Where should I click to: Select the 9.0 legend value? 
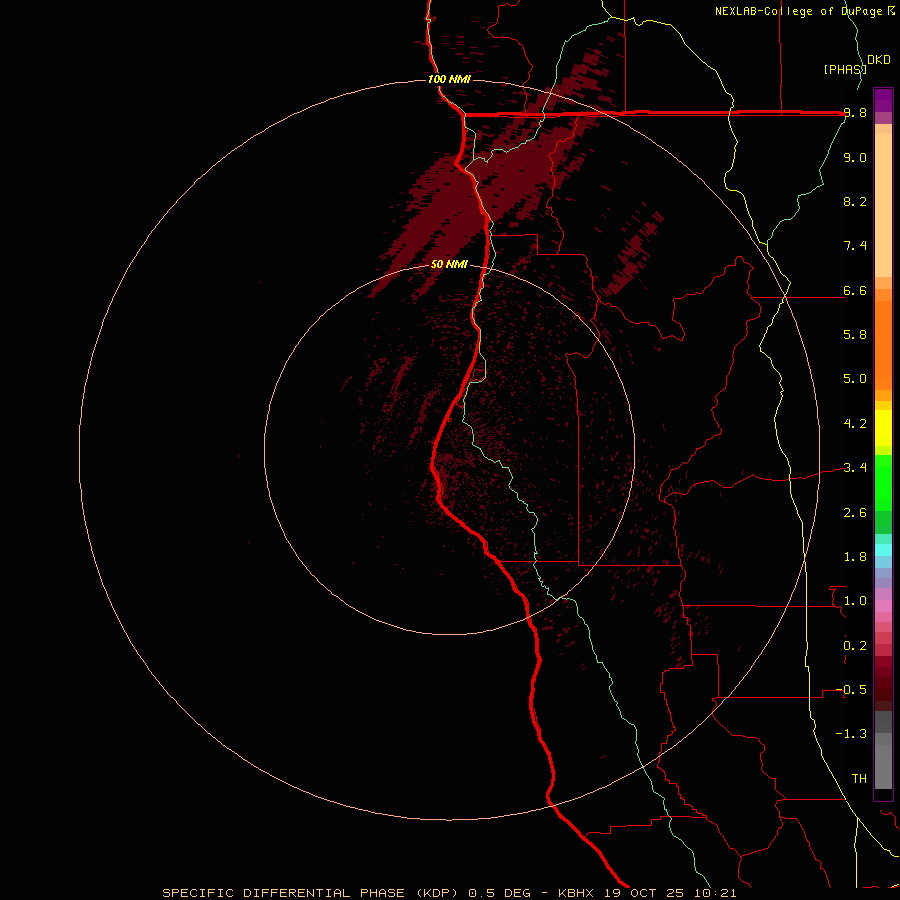pos(855,157)
